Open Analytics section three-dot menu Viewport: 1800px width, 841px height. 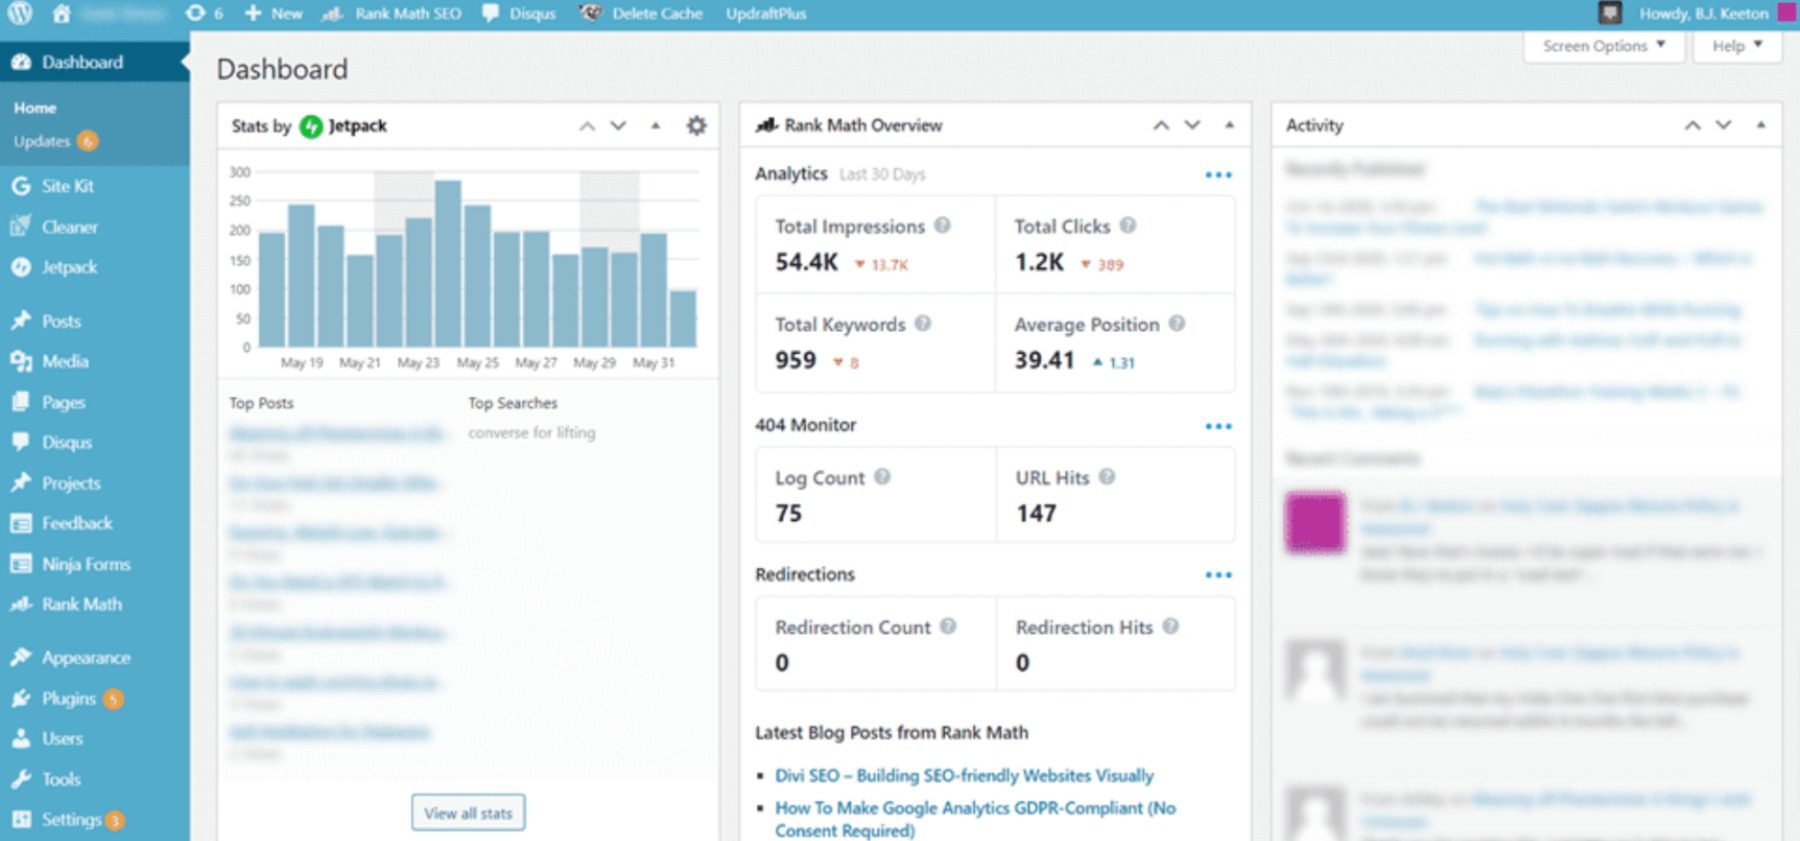coord(1218,175)
